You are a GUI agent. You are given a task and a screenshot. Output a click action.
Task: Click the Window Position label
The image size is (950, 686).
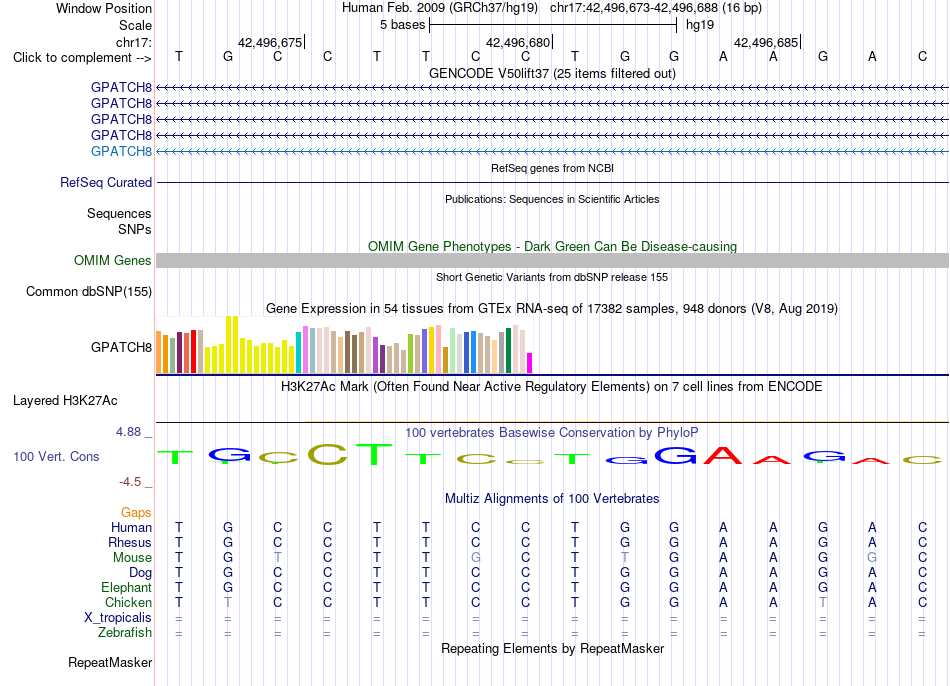click(x=104, y=8)
